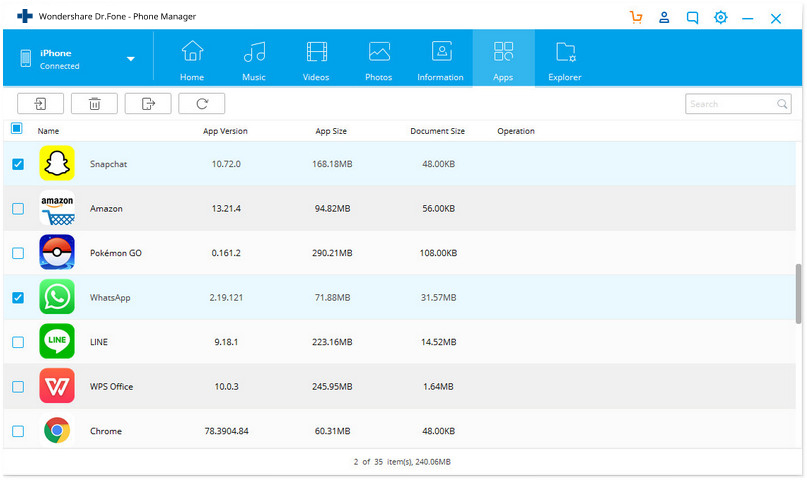Click the Amazon app icon
The width and height of the screenshot is (807, 480).
click(57, 208)
